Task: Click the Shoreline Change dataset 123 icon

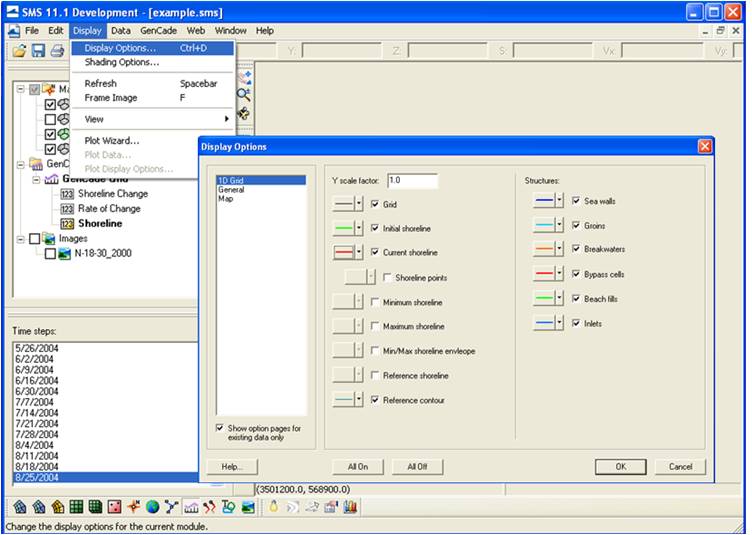Action: [67, 194]
